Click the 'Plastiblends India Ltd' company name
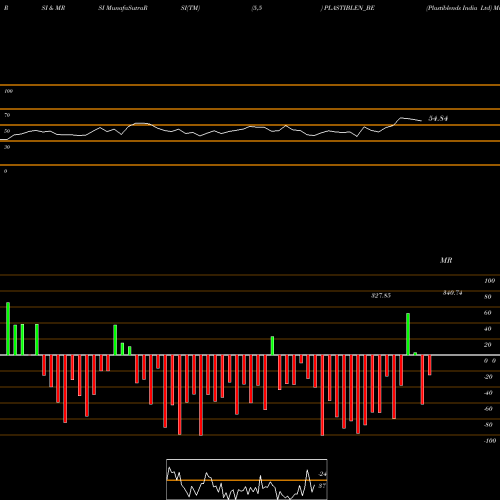 pos(459,8)
